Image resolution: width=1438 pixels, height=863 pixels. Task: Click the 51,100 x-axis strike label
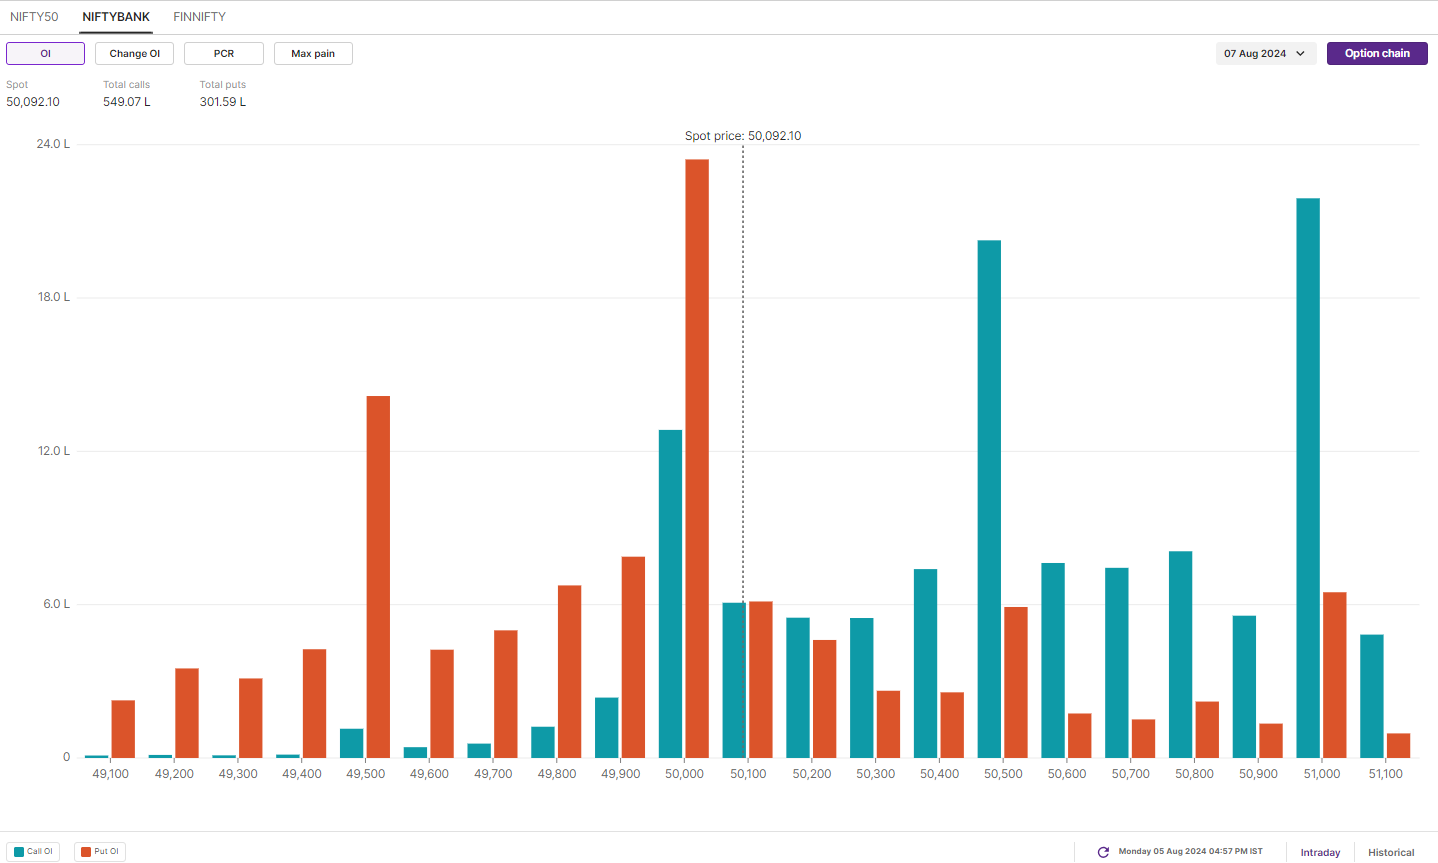pos(1385,774)
